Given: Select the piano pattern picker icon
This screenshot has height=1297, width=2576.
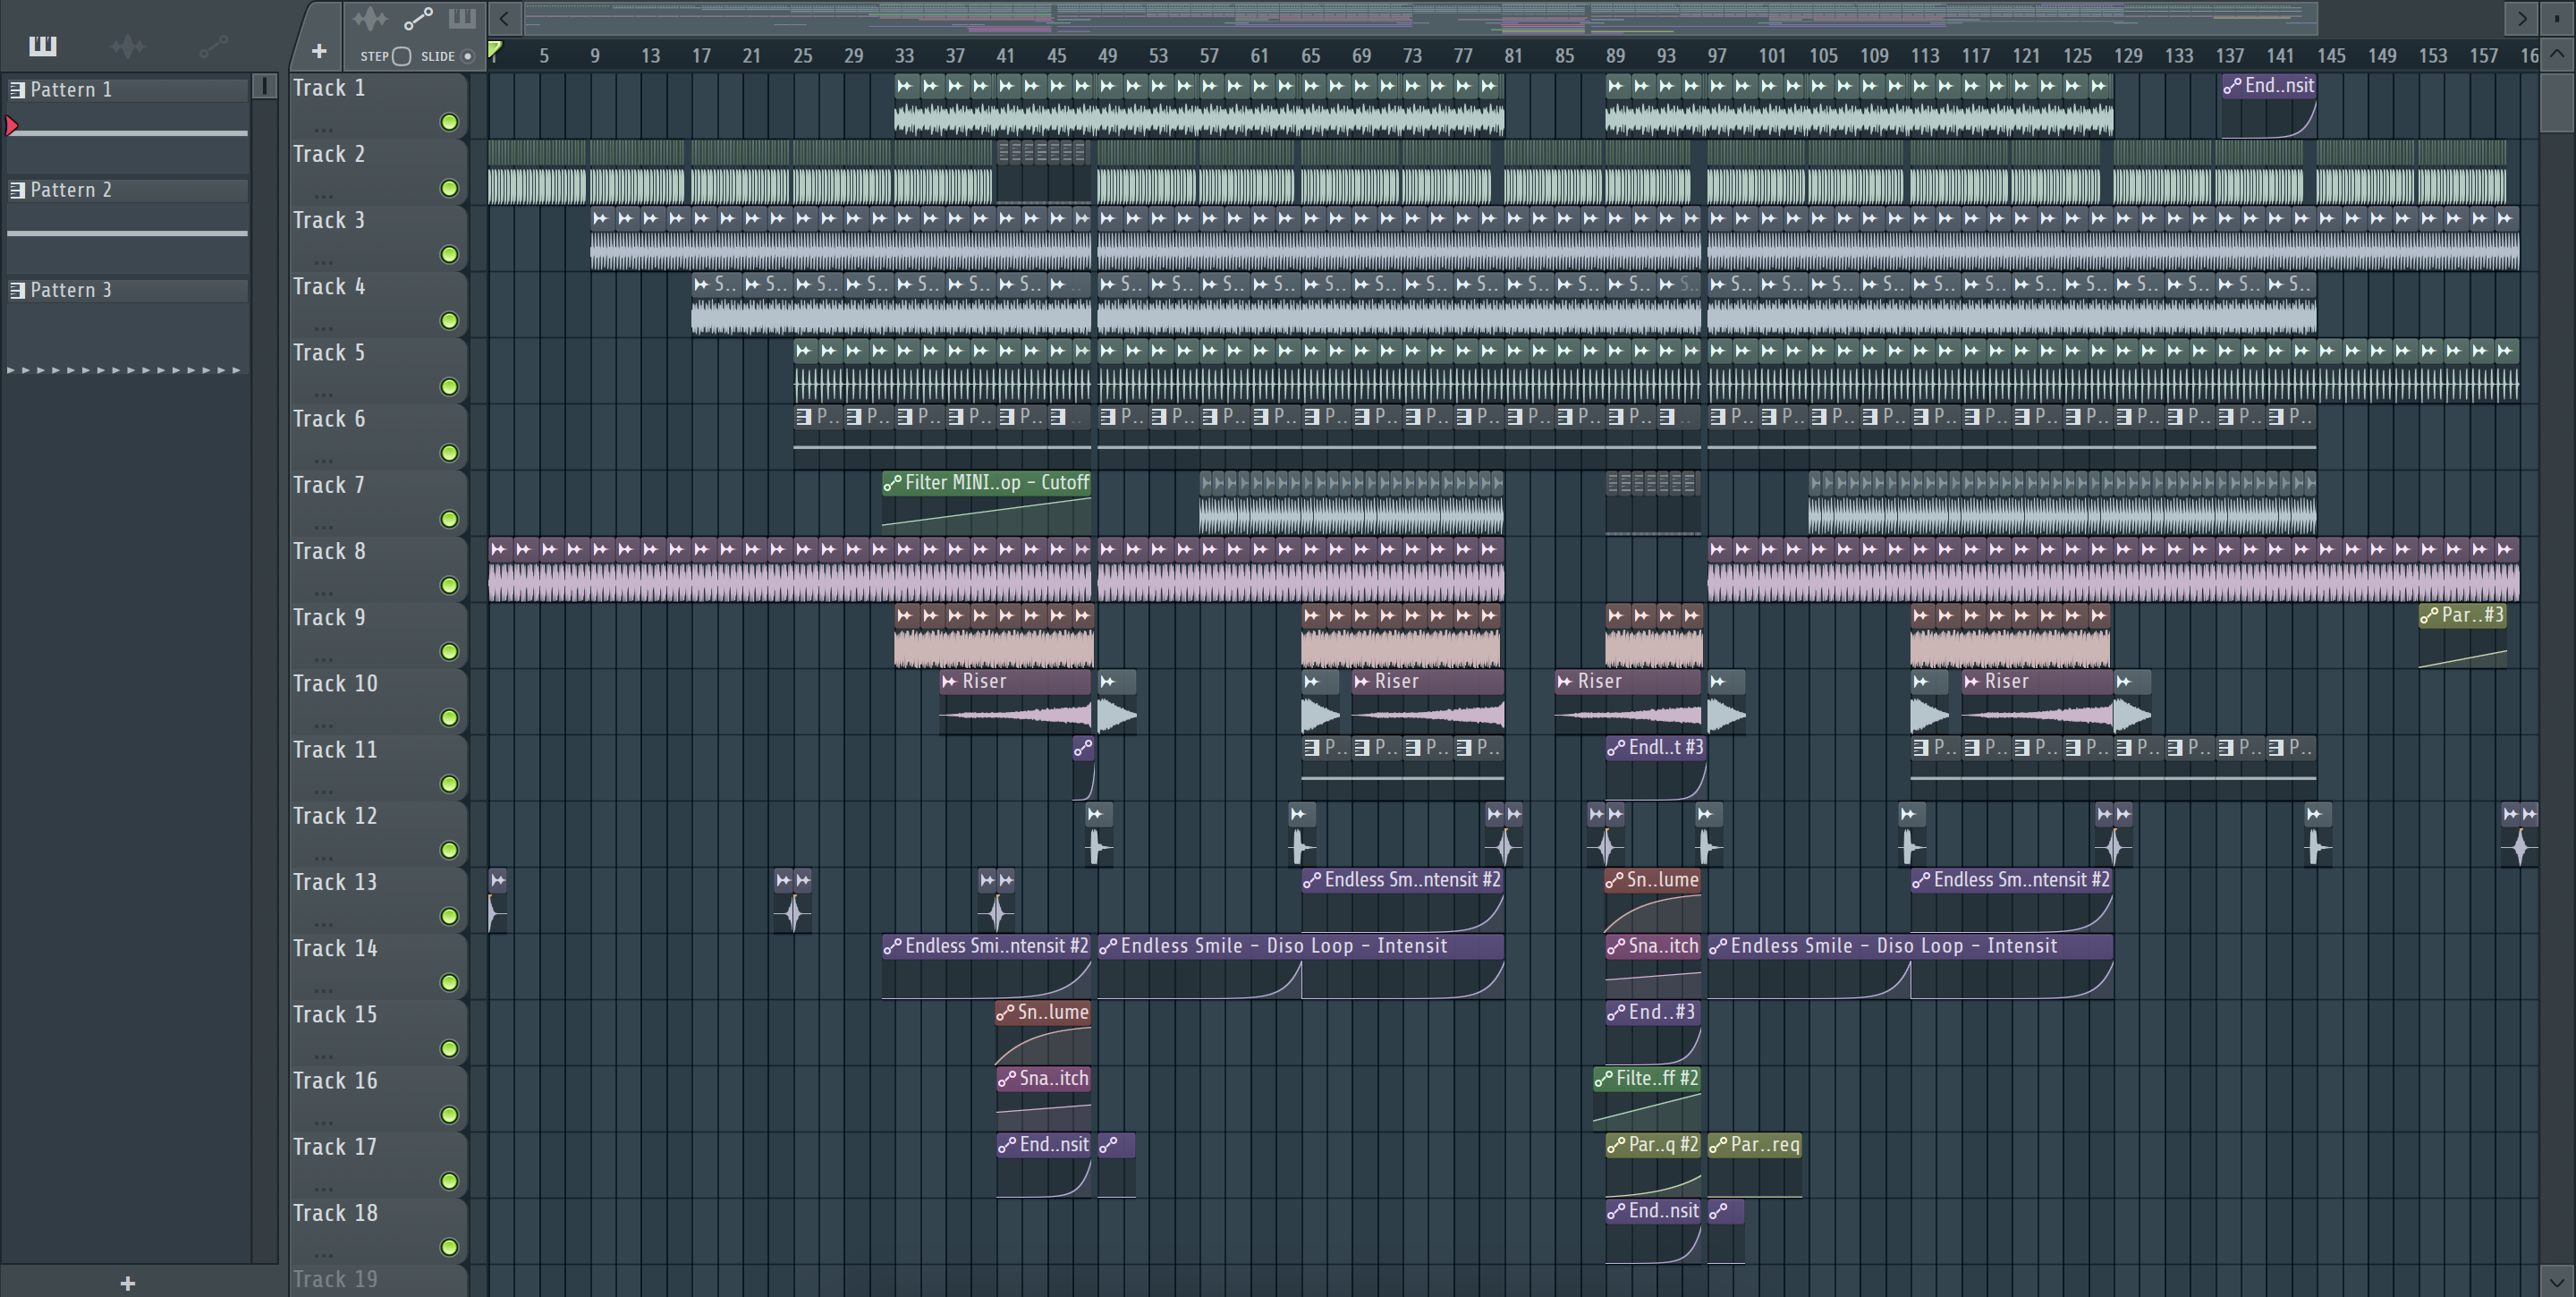Looking at the screenshot, I should [x=43, y=46].
